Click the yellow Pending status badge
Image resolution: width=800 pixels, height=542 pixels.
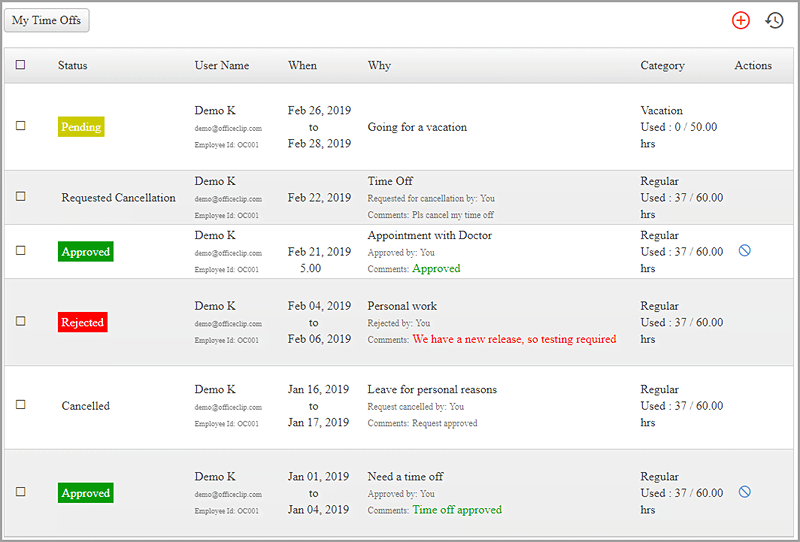coord(81,127)
